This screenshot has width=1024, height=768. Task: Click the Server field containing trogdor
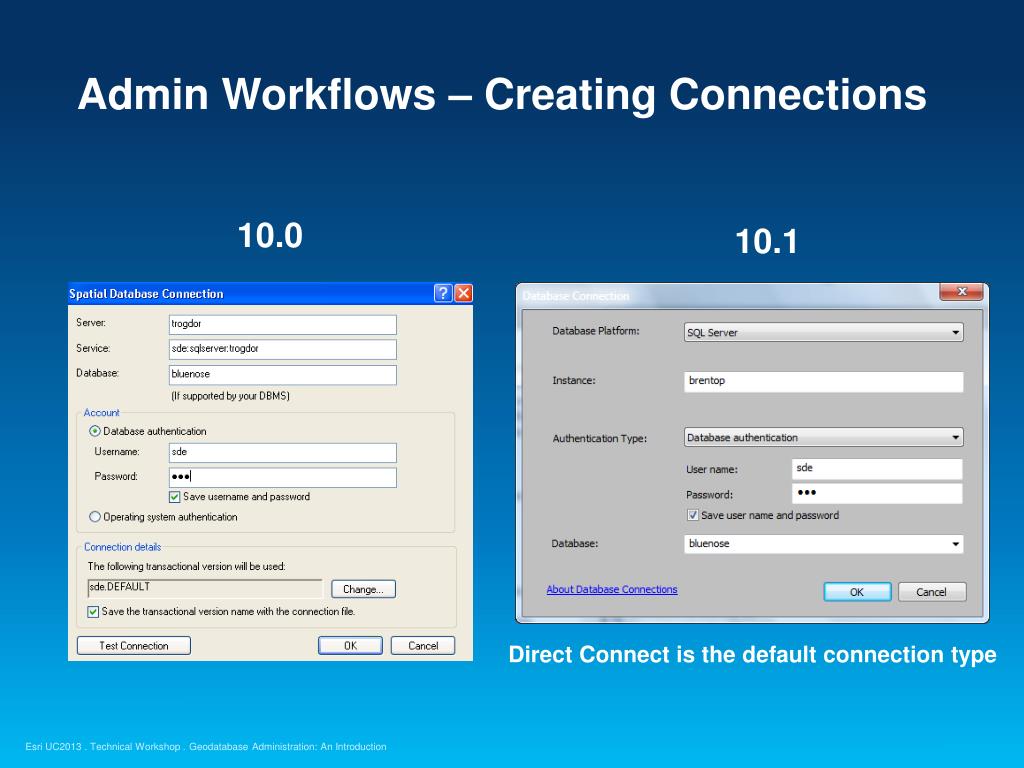(282, 325)
